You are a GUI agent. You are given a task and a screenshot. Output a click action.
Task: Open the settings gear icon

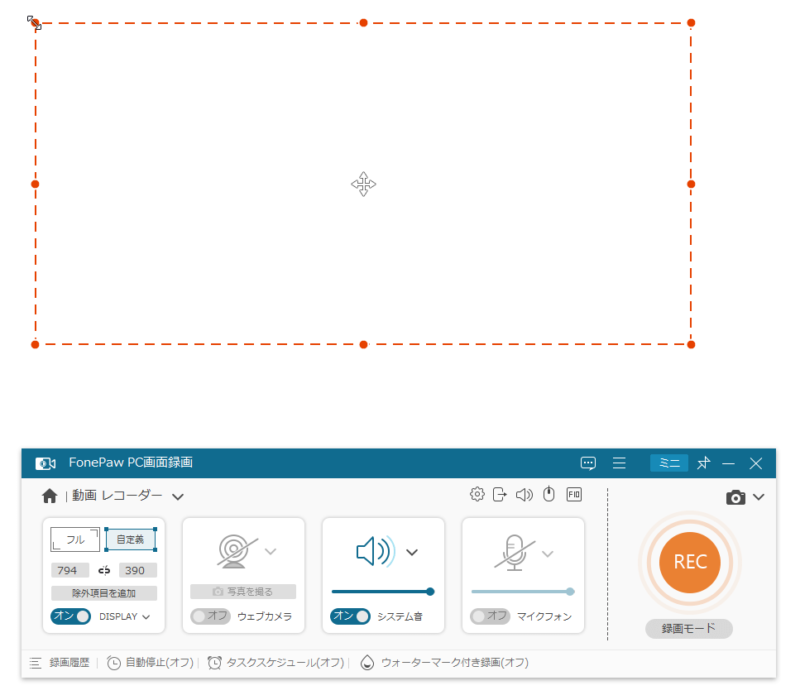(x=478, y=494)
